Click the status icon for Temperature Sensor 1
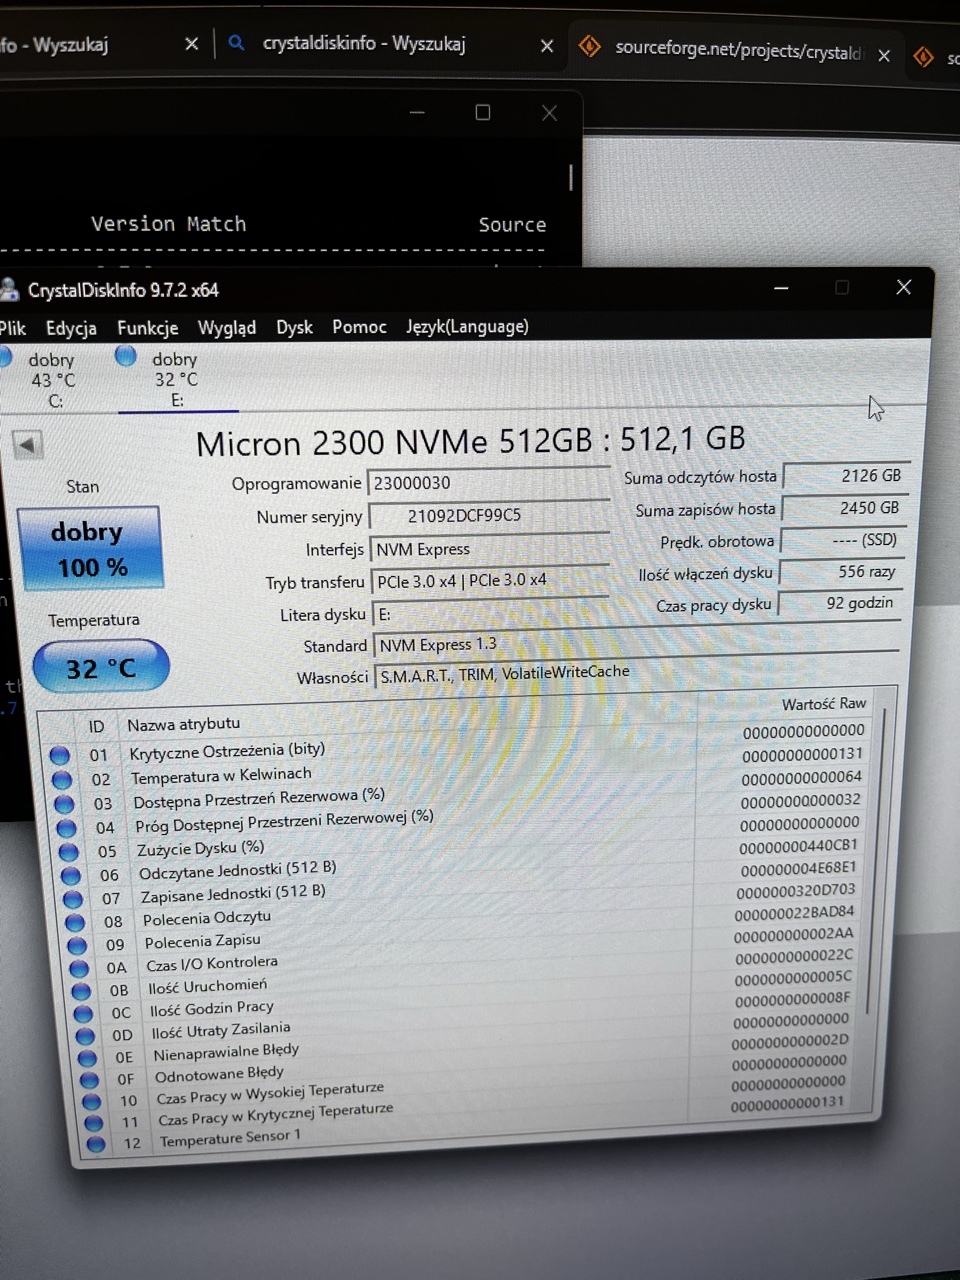Image resolution: width=960 pixels, height=1280 pixels. click(x=96, y=1144)
